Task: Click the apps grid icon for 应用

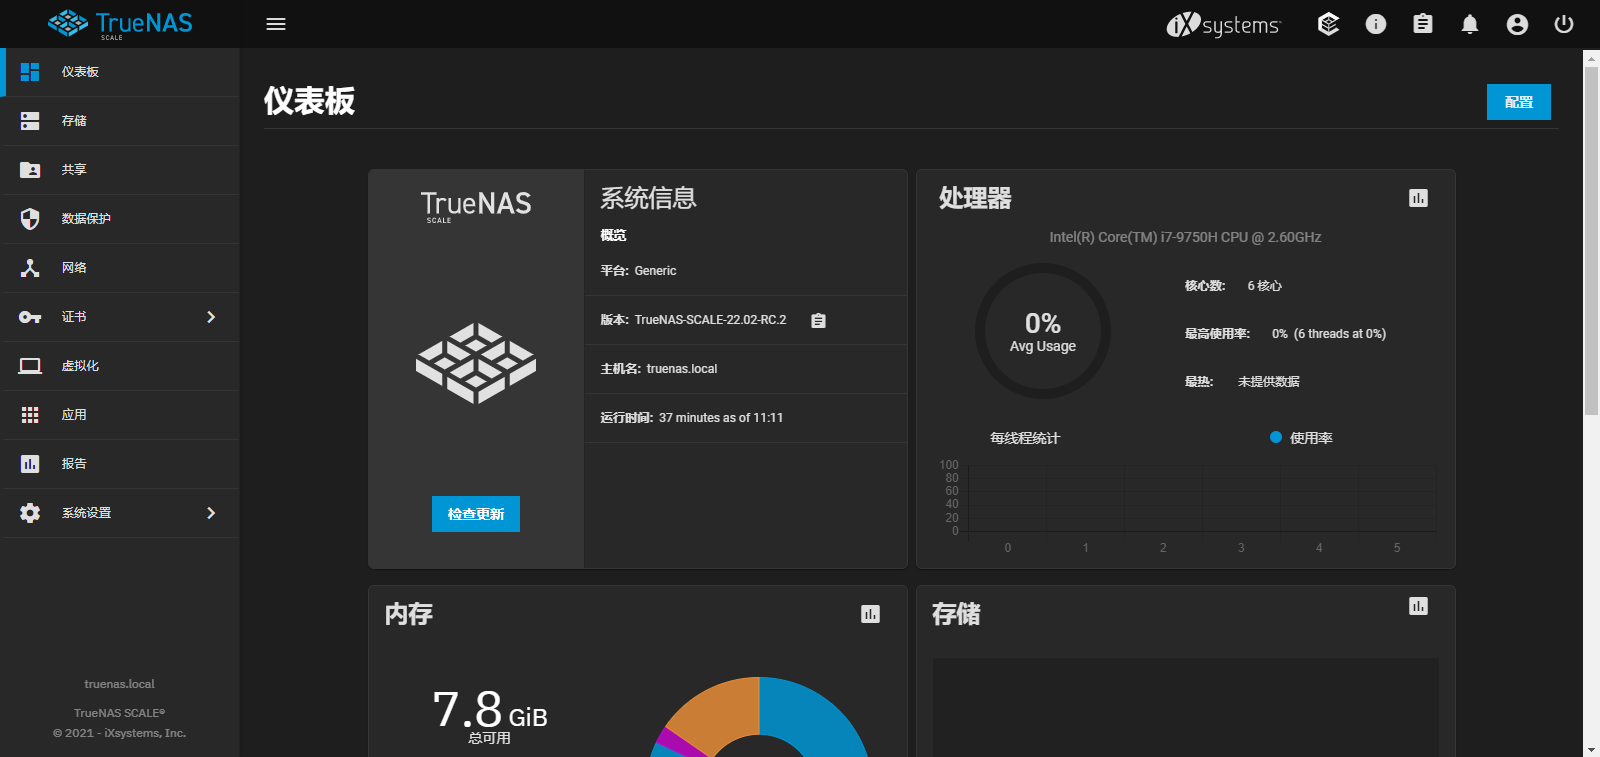Action: [30, 415]
